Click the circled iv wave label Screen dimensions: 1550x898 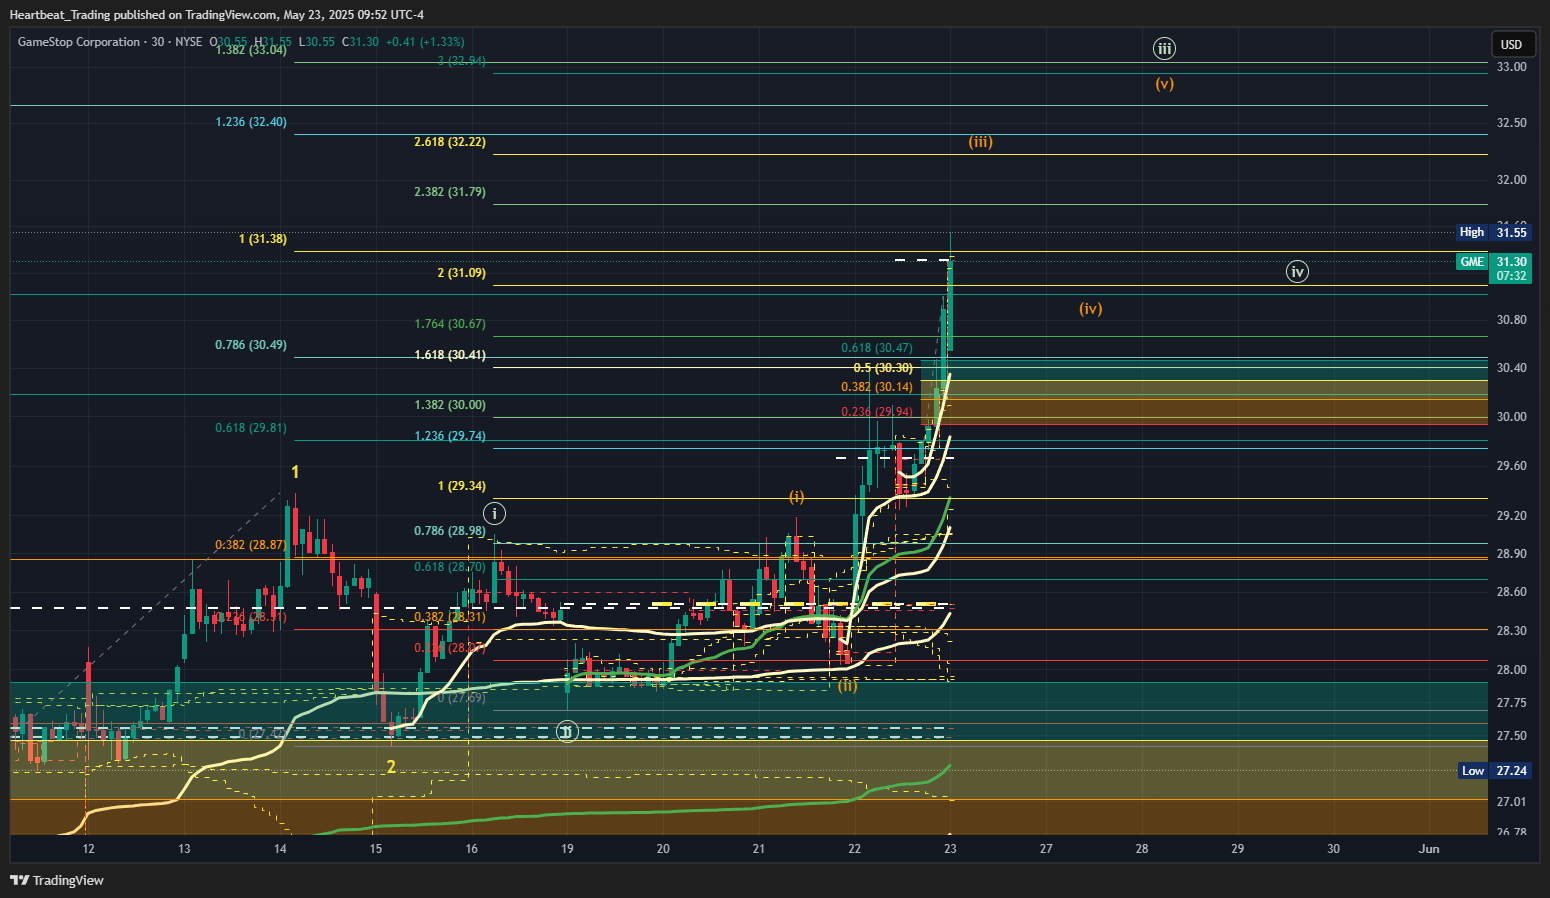coord(1297,271)
